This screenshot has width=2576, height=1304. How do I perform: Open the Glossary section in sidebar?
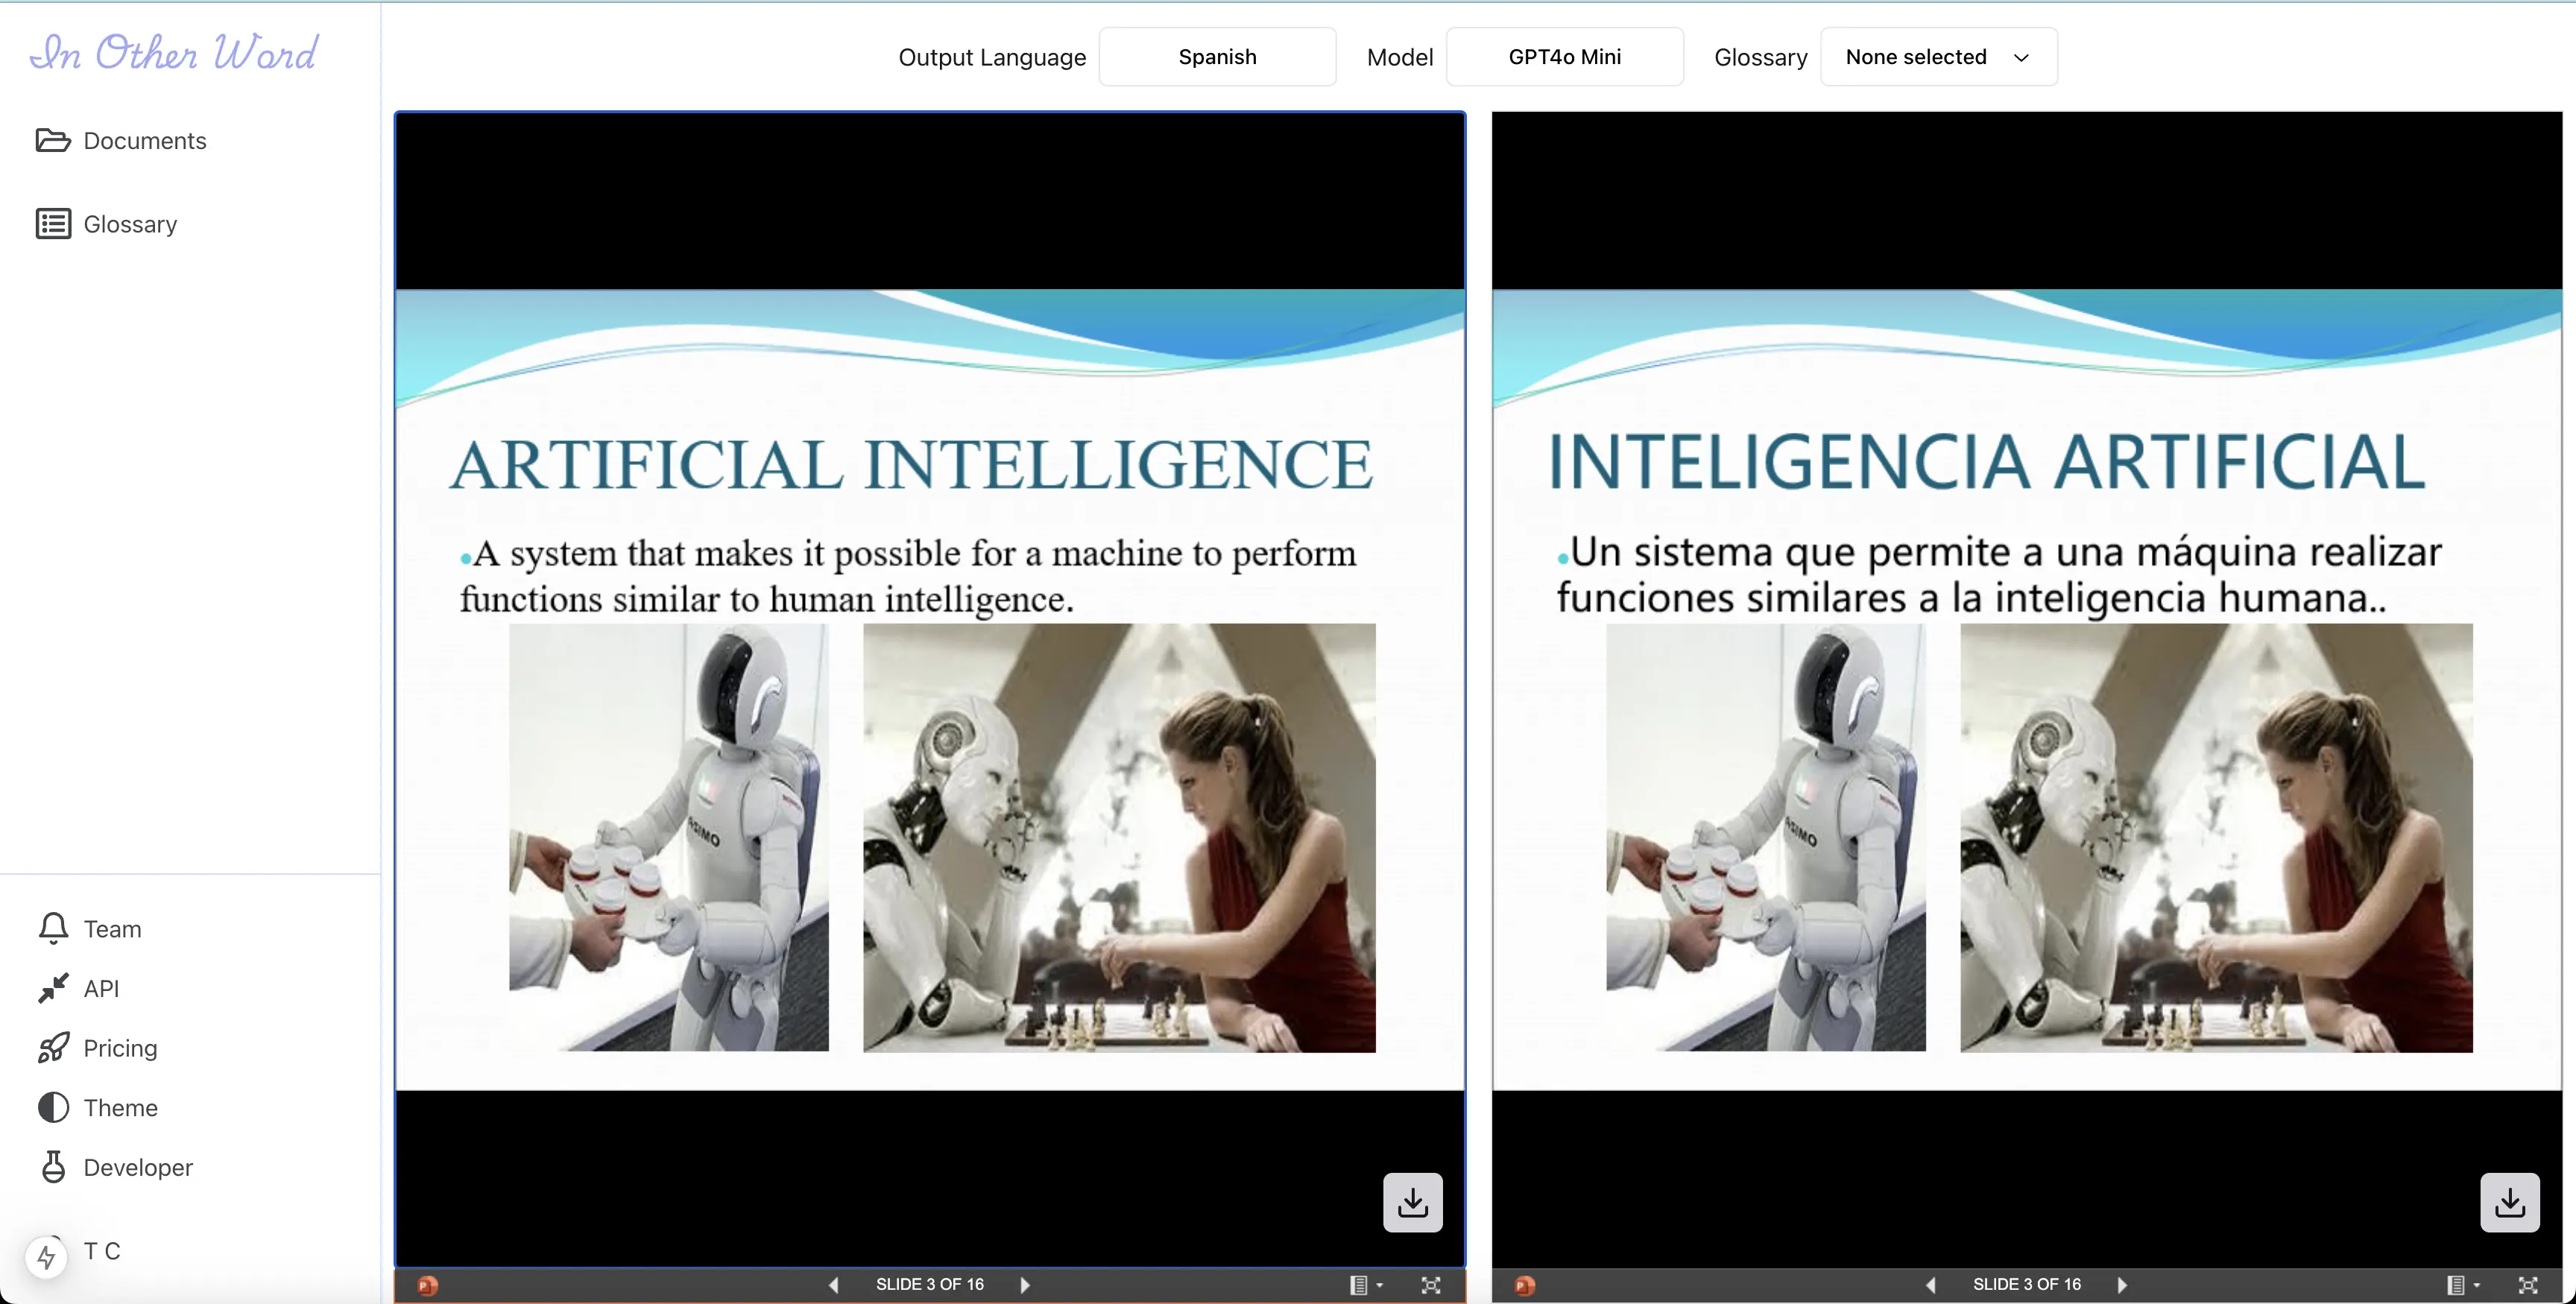tap(130, 224)
